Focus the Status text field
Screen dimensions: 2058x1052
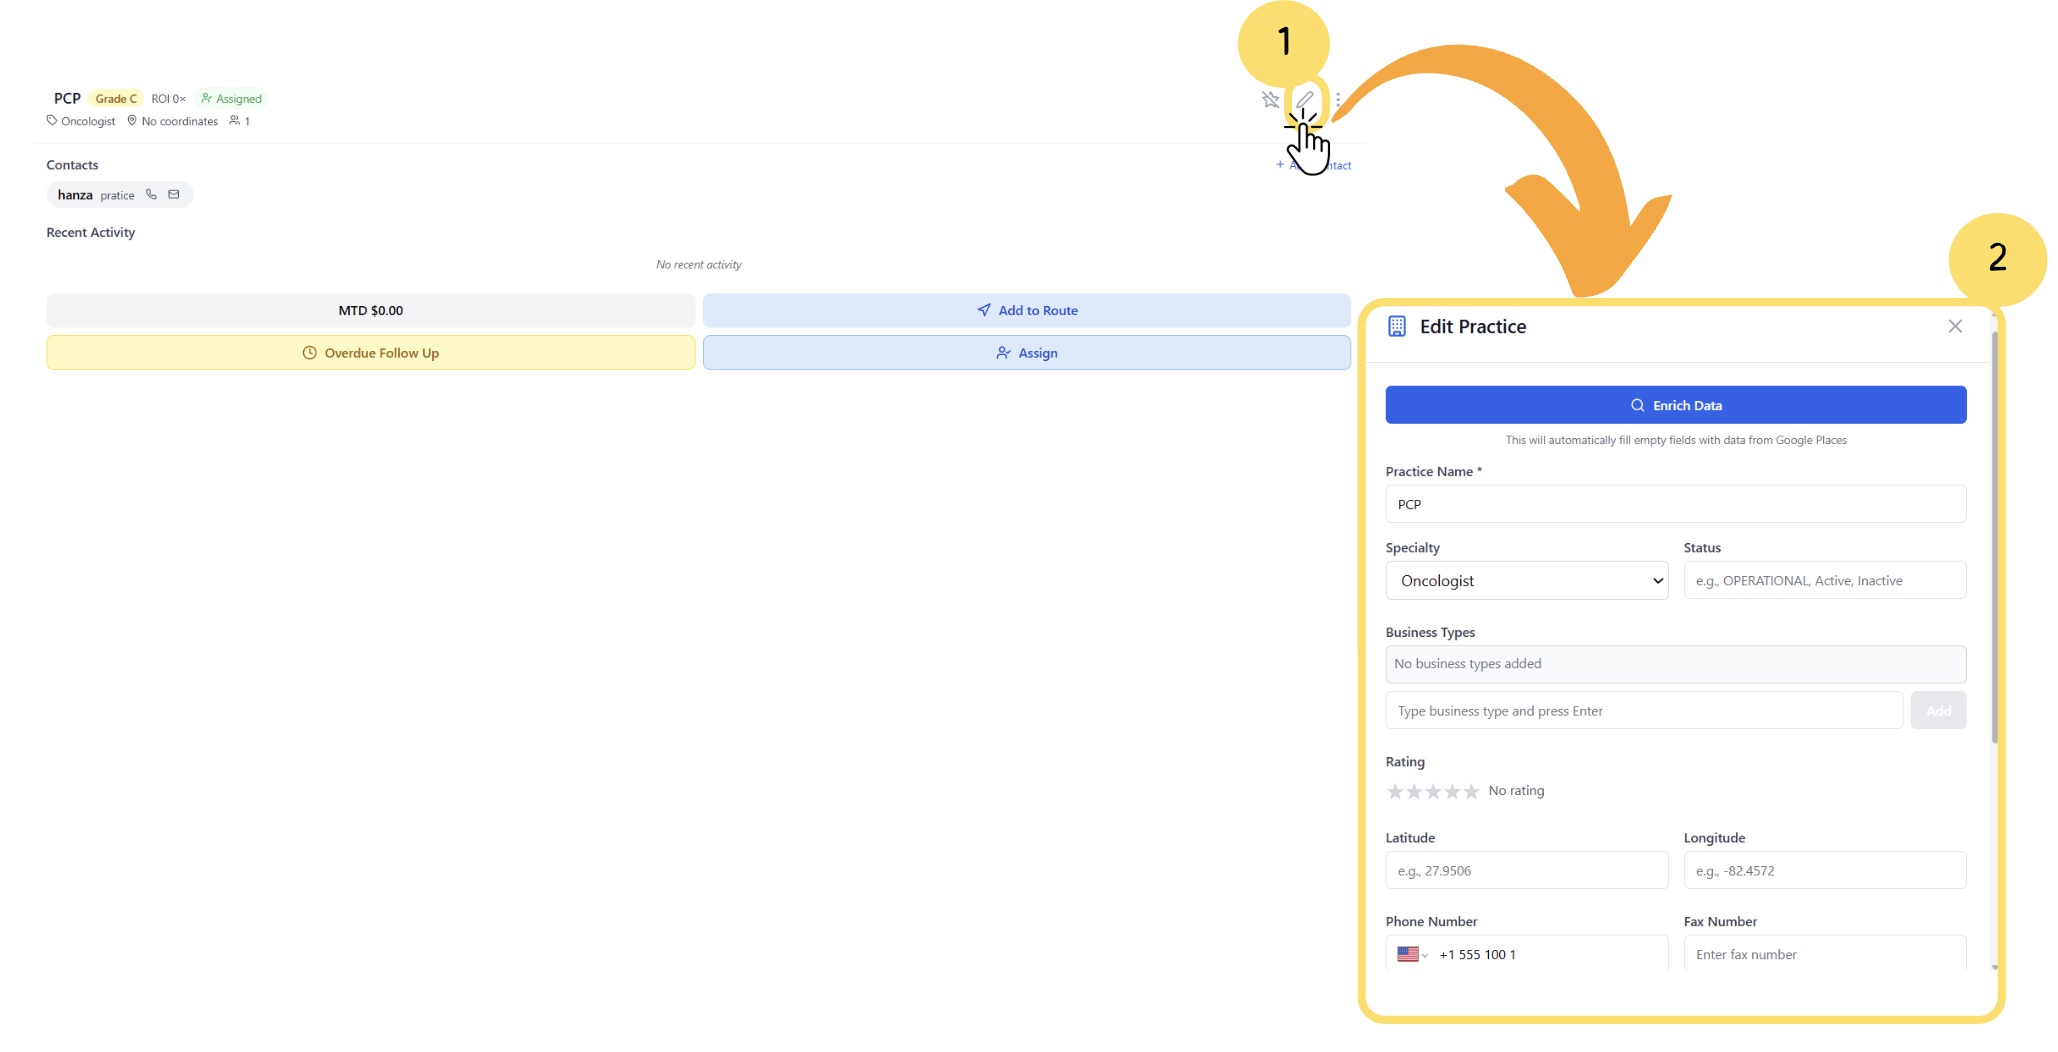pyautogui.click(x=1824, y=581)
